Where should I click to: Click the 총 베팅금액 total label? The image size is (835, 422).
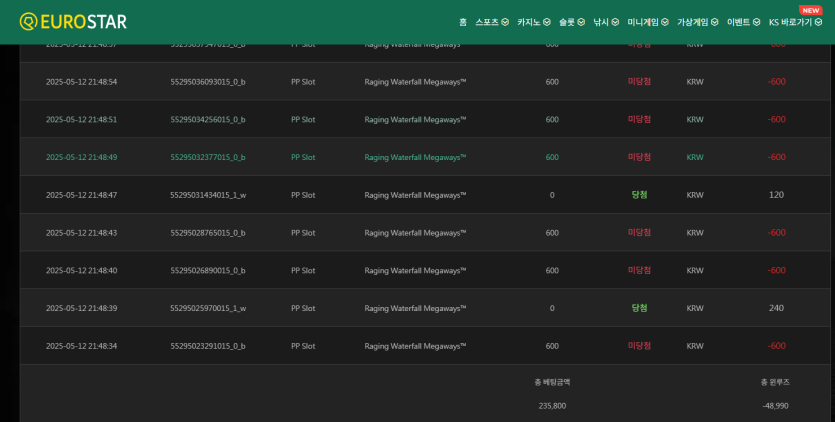[552, 382]
